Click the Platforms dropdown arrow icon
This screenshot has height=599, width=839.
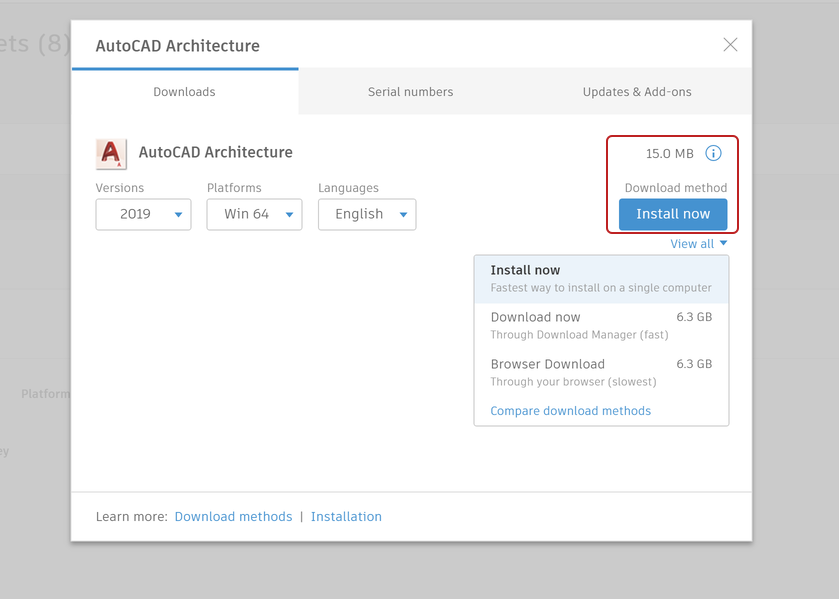291,214
